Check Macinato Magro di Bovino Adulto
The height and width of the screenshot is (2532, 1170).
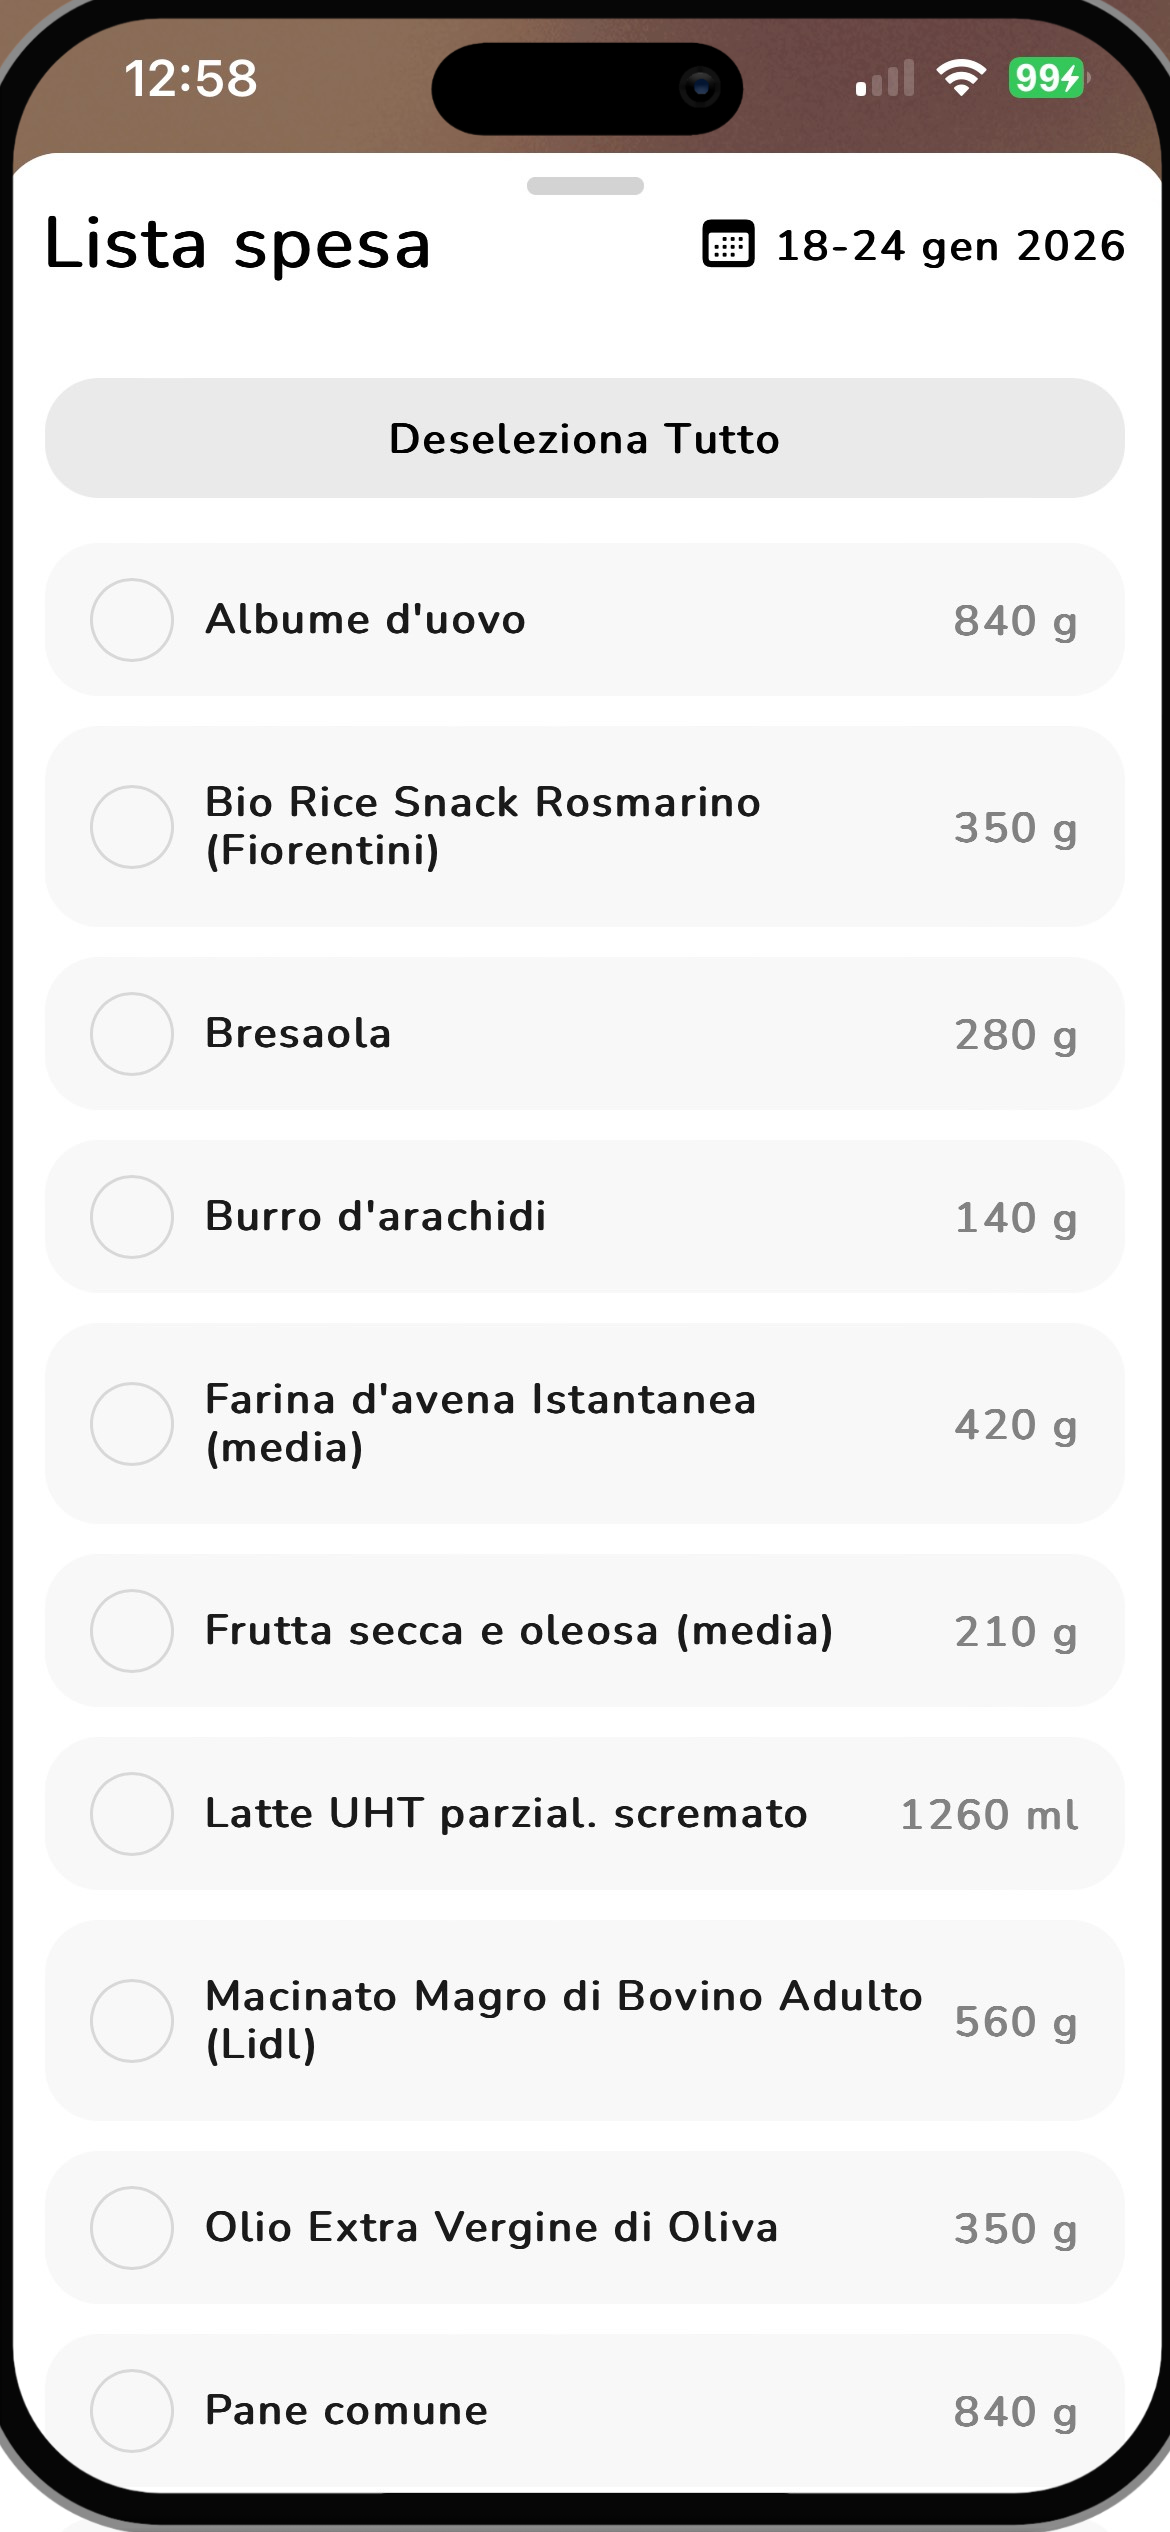[x=132, y=2021]
